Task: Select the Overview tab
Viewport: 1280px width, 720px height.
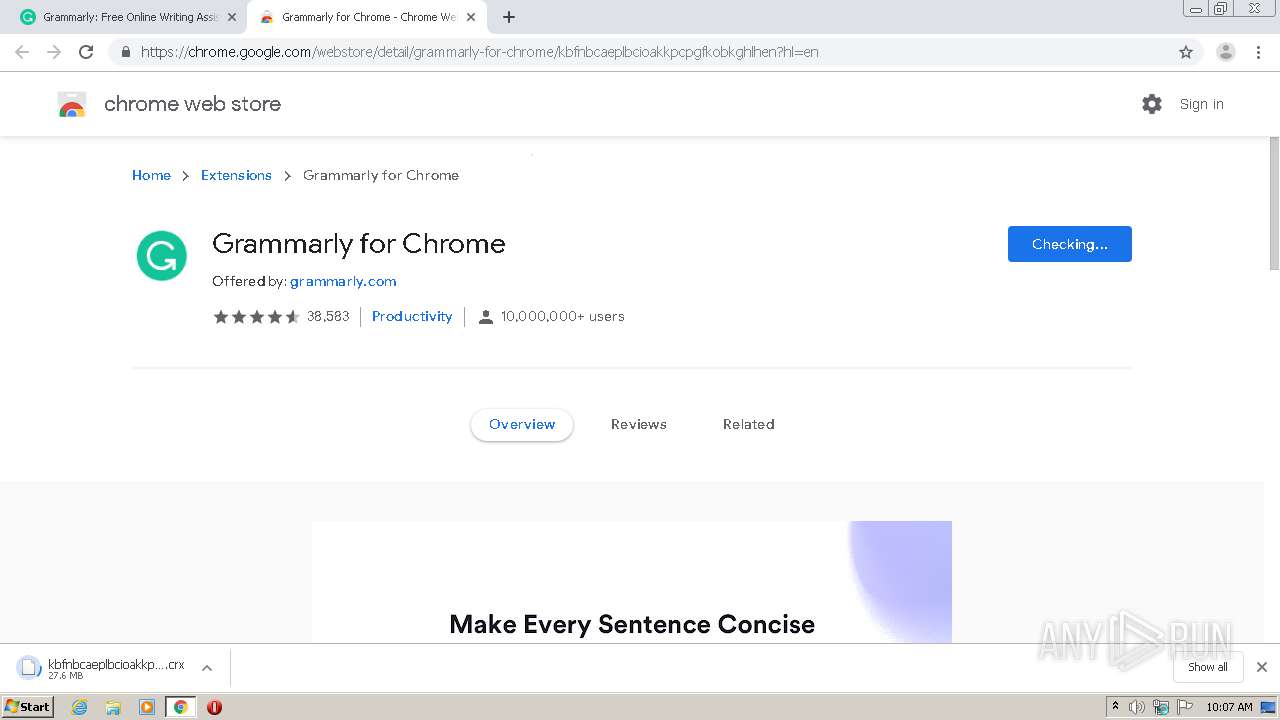Action: 522,424
